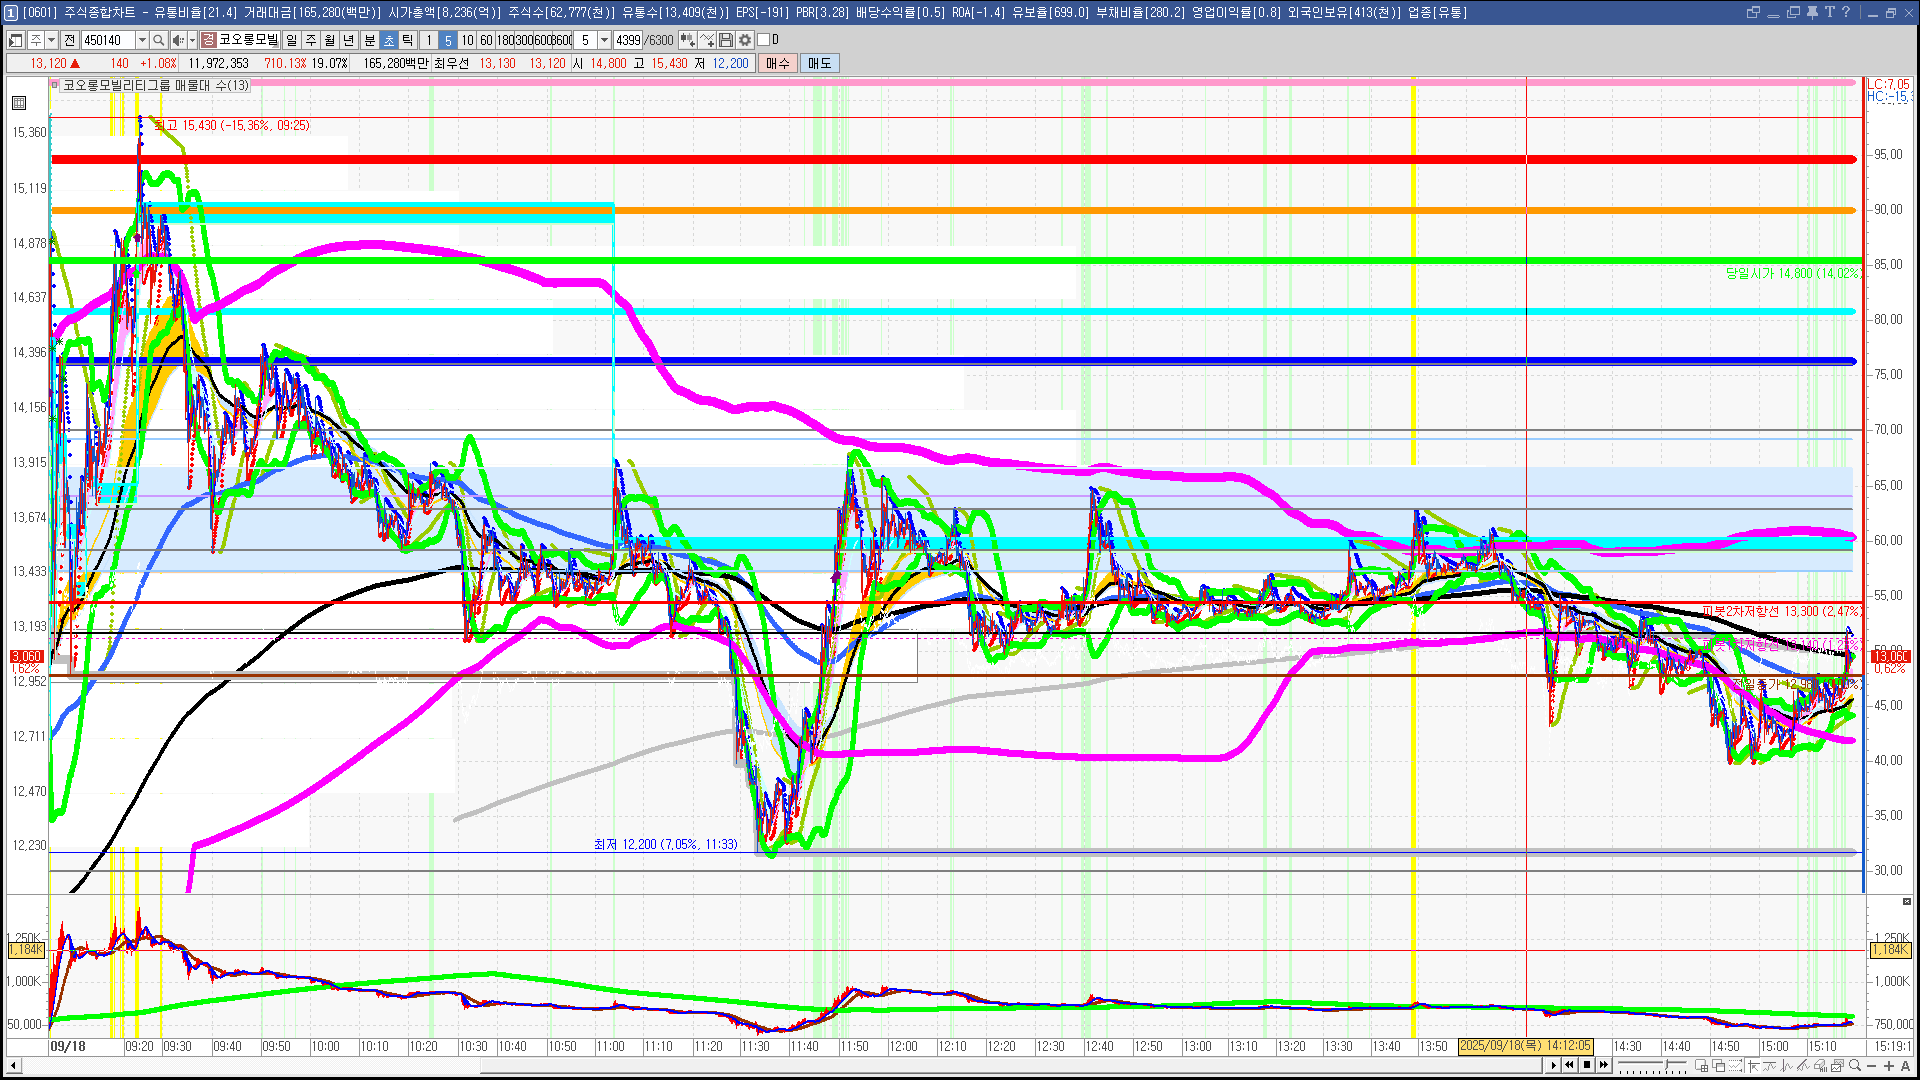The width and height of the screenshot is (1920, 1080).
Task: Click the save chart floppy icon
Action: 726,40
